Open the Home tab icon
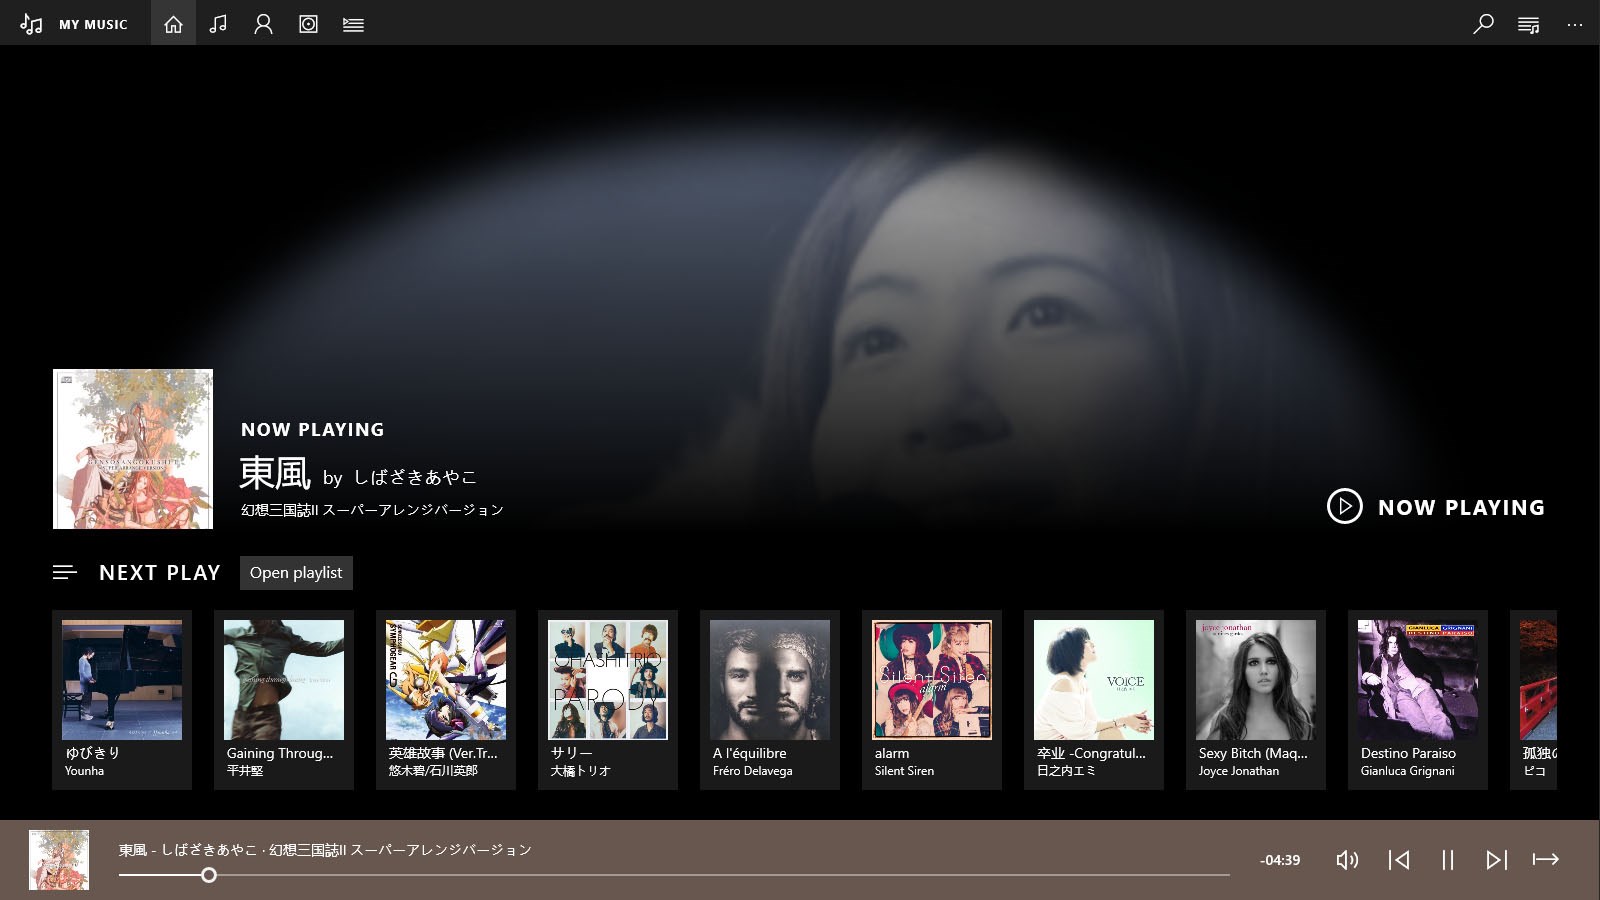The height and width of the screenshot is (900, 1600). (x=173, y=24)
